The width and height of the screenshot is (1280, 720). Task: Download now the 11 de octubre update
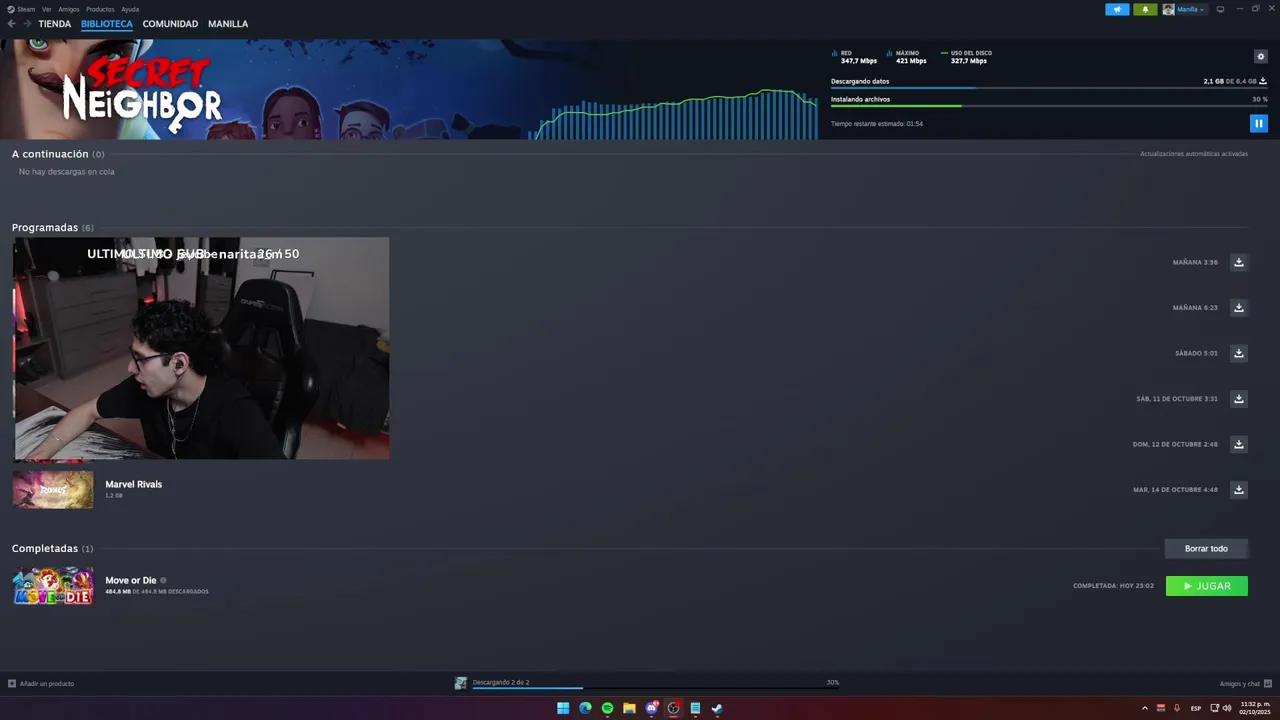coord(1239,399)
